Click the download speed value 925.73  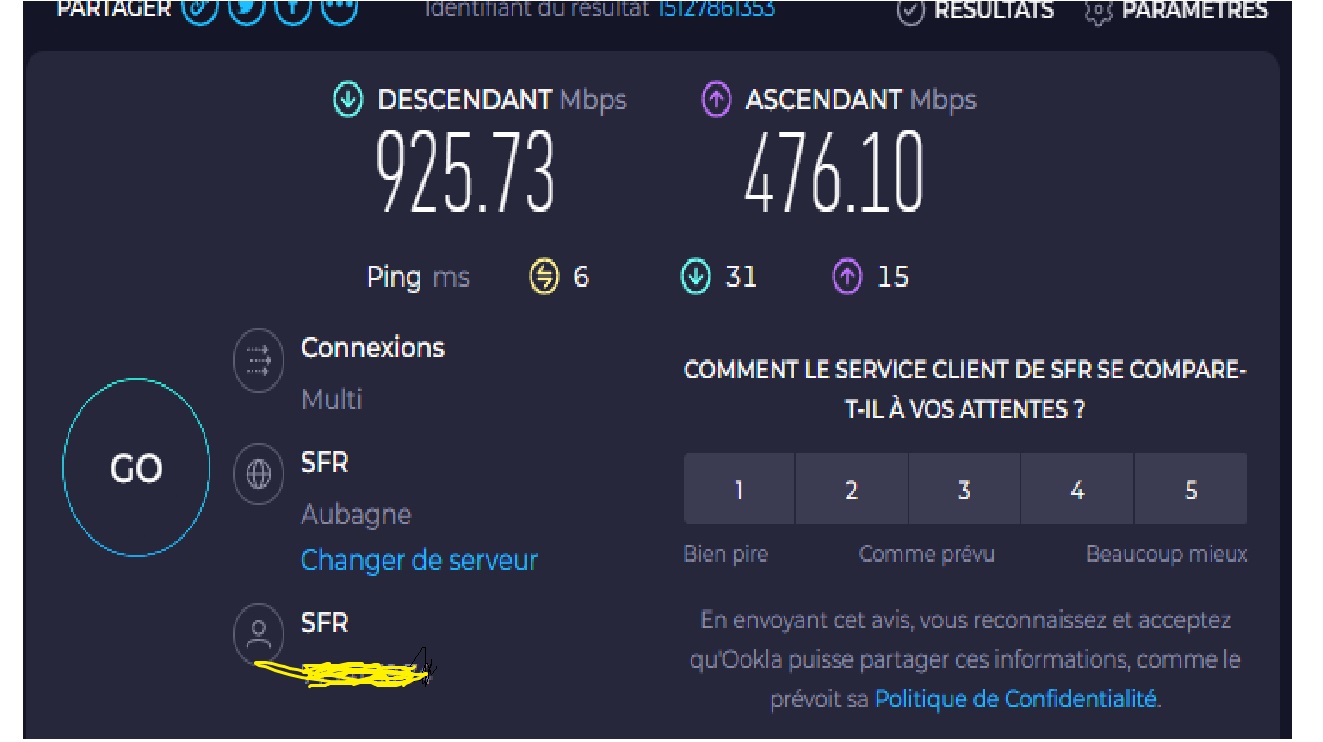coord(465,172)
